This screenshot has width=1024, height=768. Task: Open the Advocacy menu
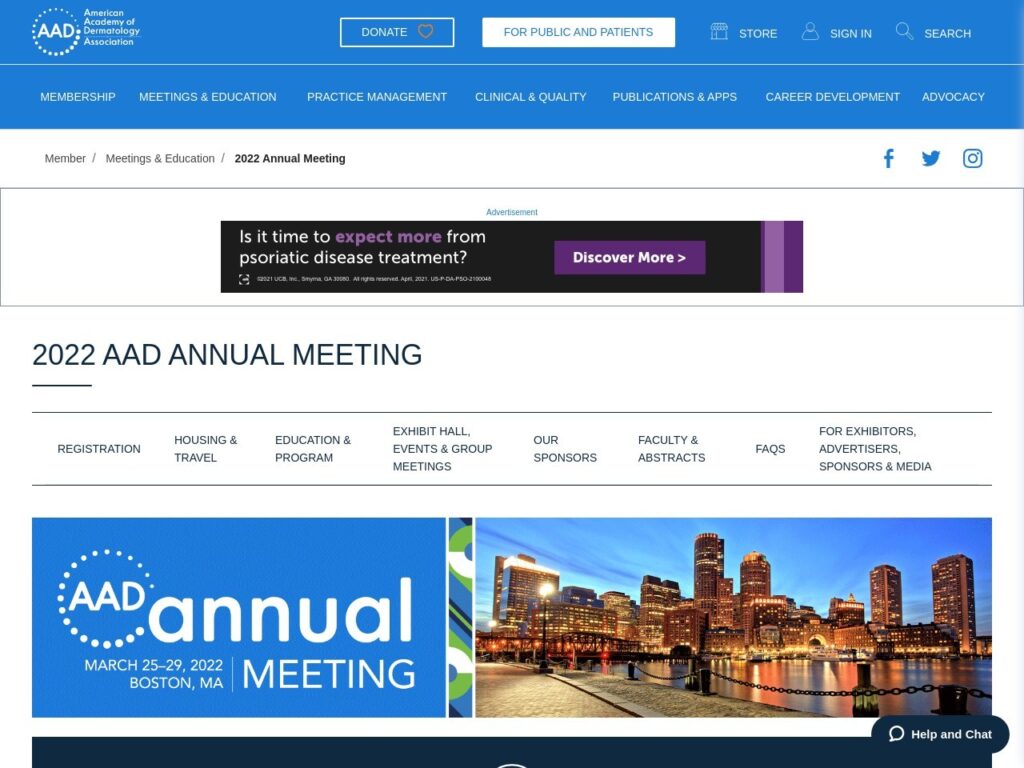[x=953, y=97]
